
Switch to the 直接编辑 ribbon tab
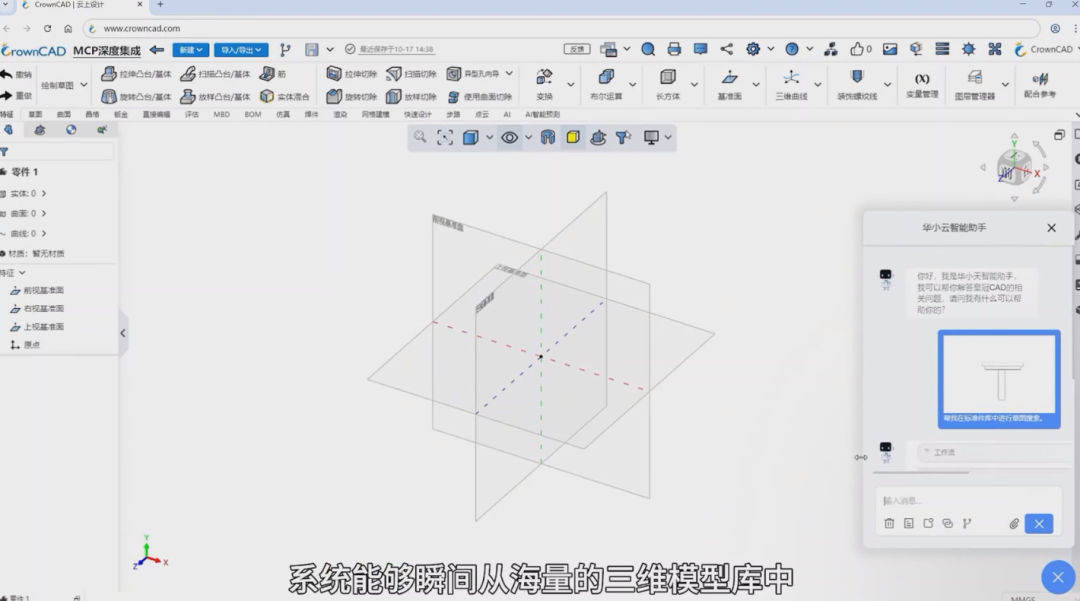click(x=156, y=114)
